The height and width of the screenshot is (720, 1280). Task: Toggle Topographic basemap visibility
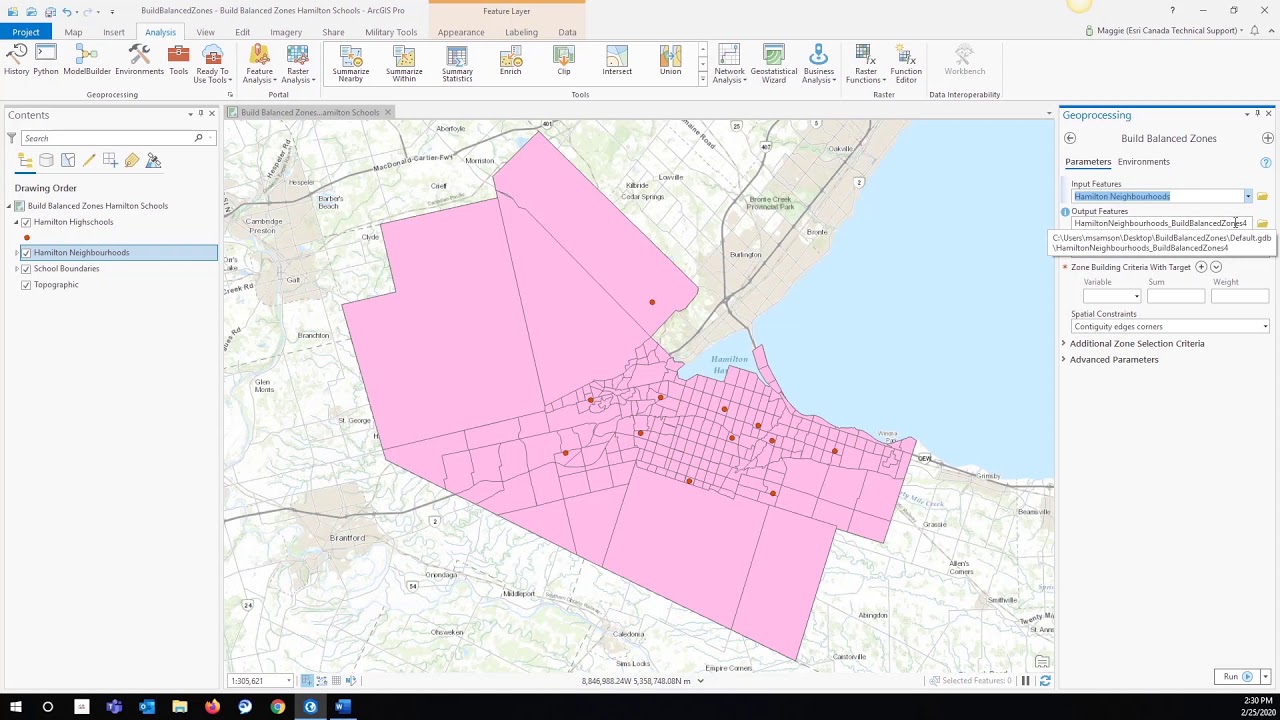click(x=26, y=285)
